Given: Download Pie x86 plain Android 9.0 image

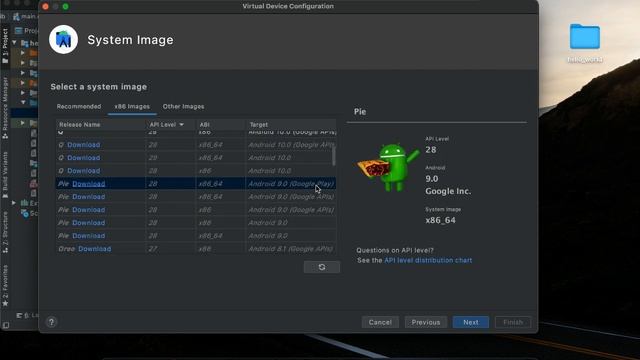Looking at the screenshot, I should [89, 223].
